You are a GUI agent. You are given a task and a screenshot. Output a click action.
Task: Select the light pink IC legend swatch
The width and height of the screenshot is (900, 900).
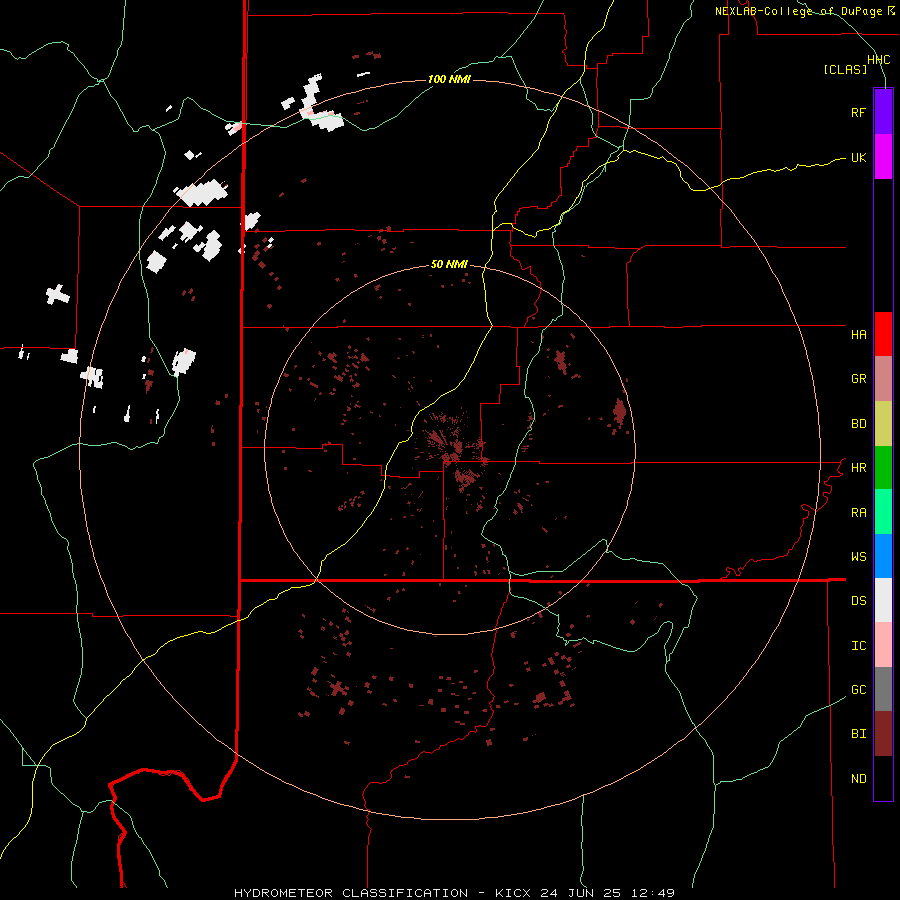tap(883, 645)
